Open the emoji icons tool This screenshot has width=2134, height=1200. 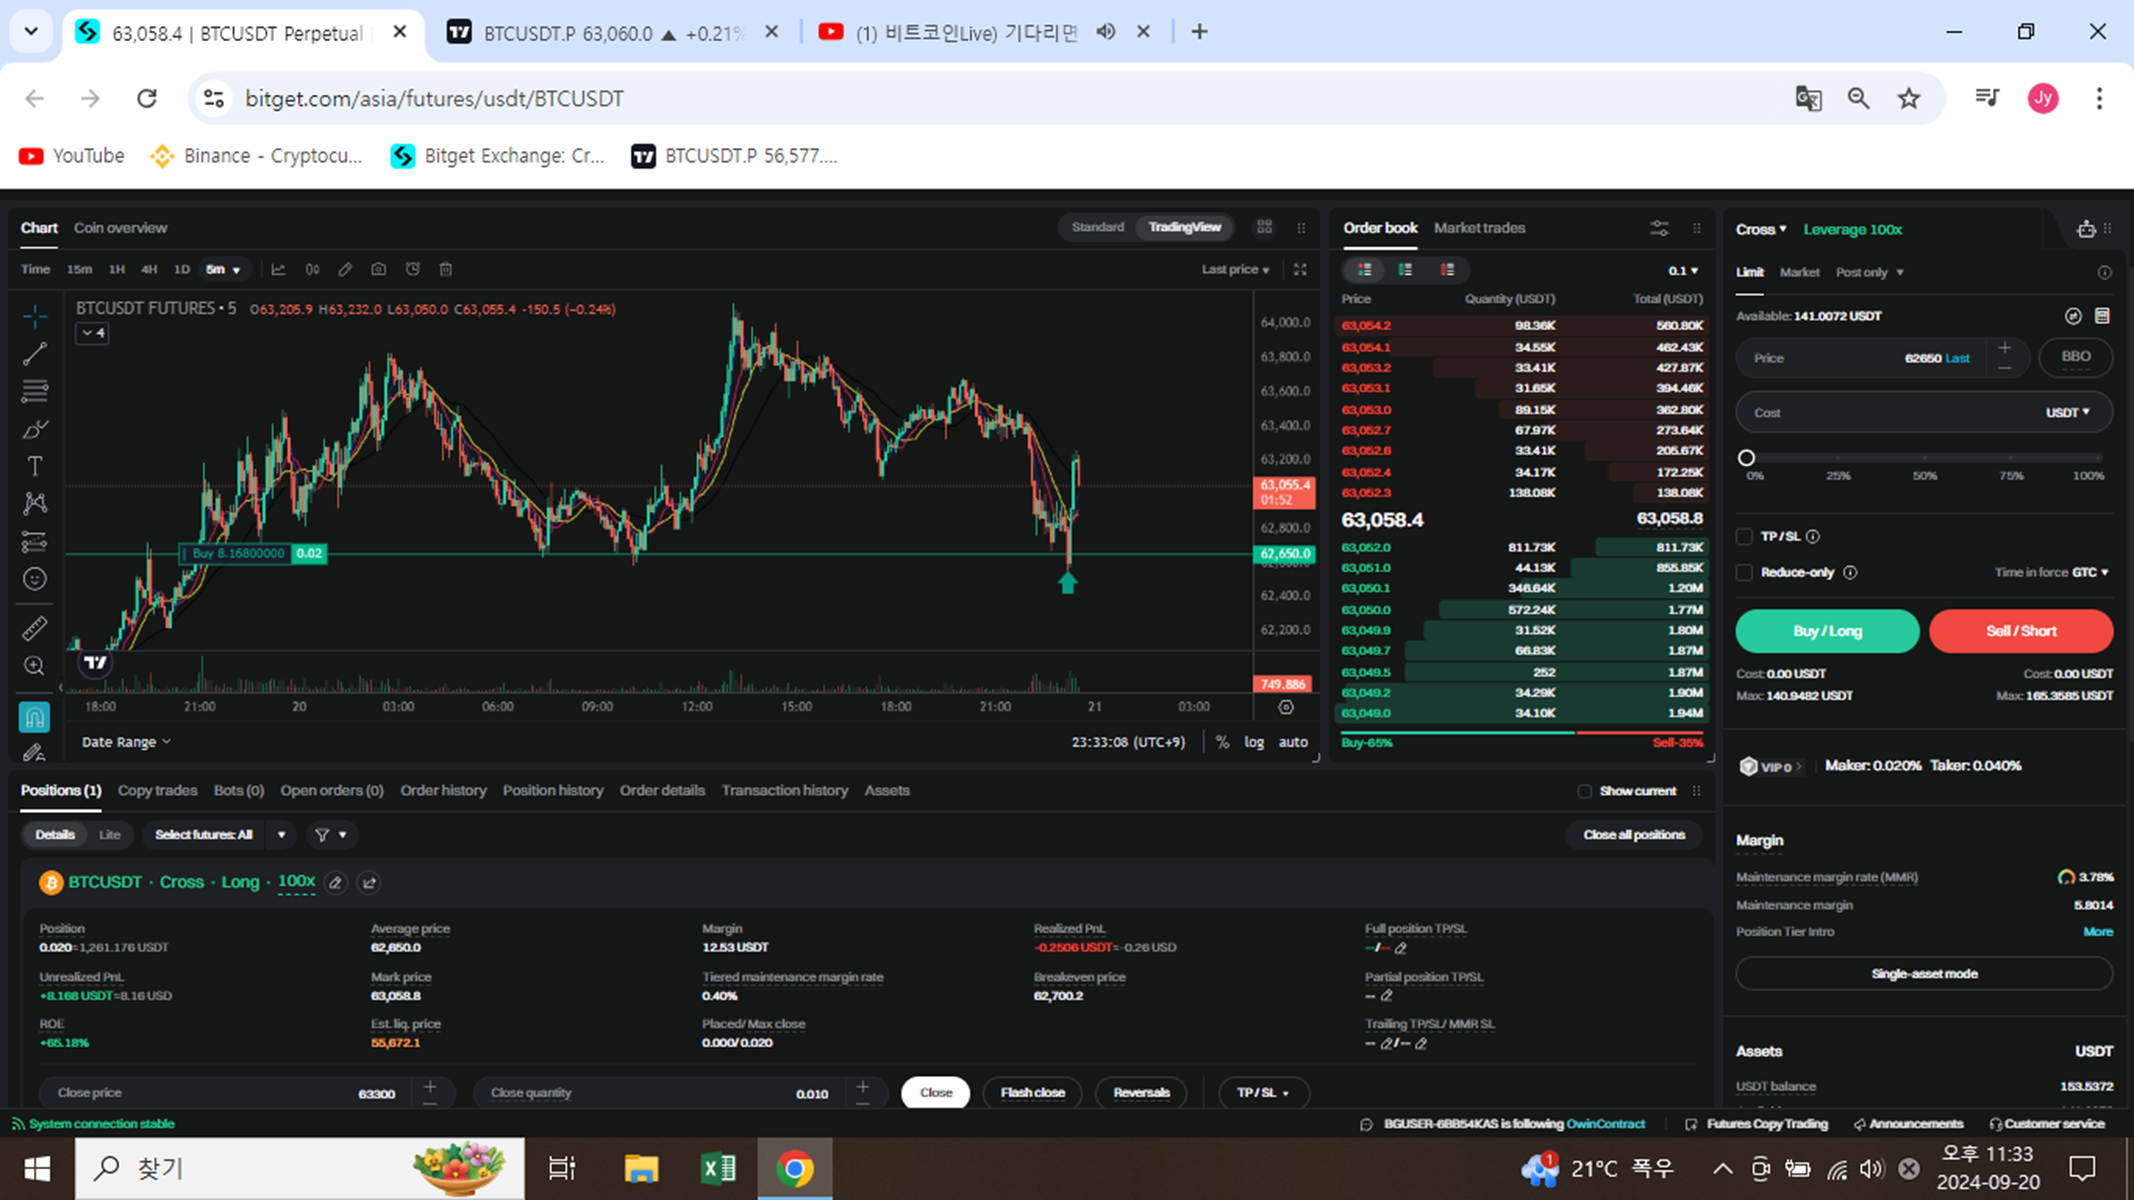35,579
